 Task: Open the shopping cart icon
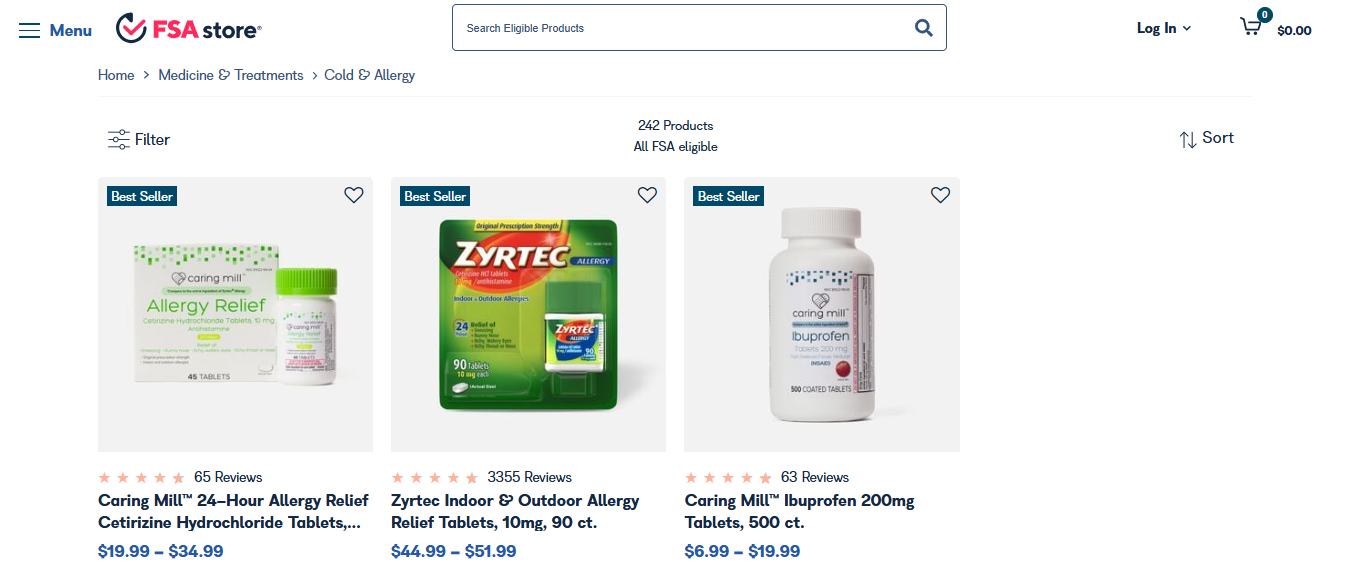pos(1251,27)
